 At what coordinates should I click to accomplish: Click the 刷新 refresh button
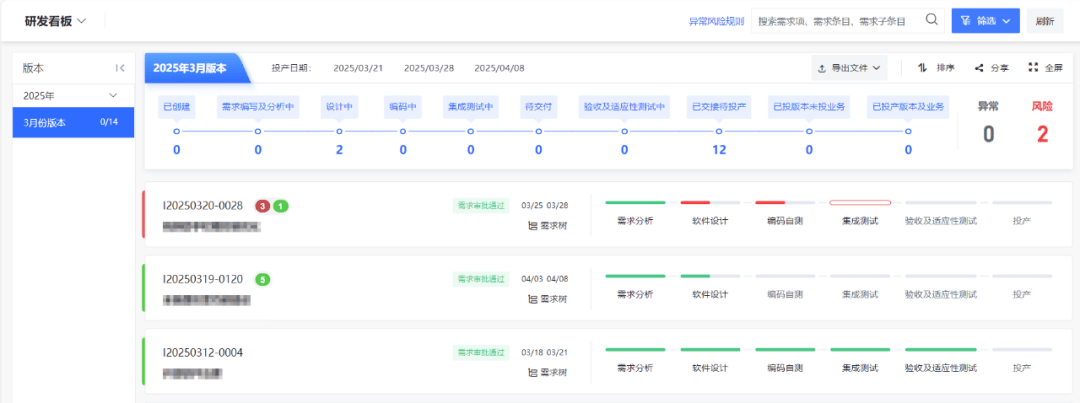tap(1044, 21)
